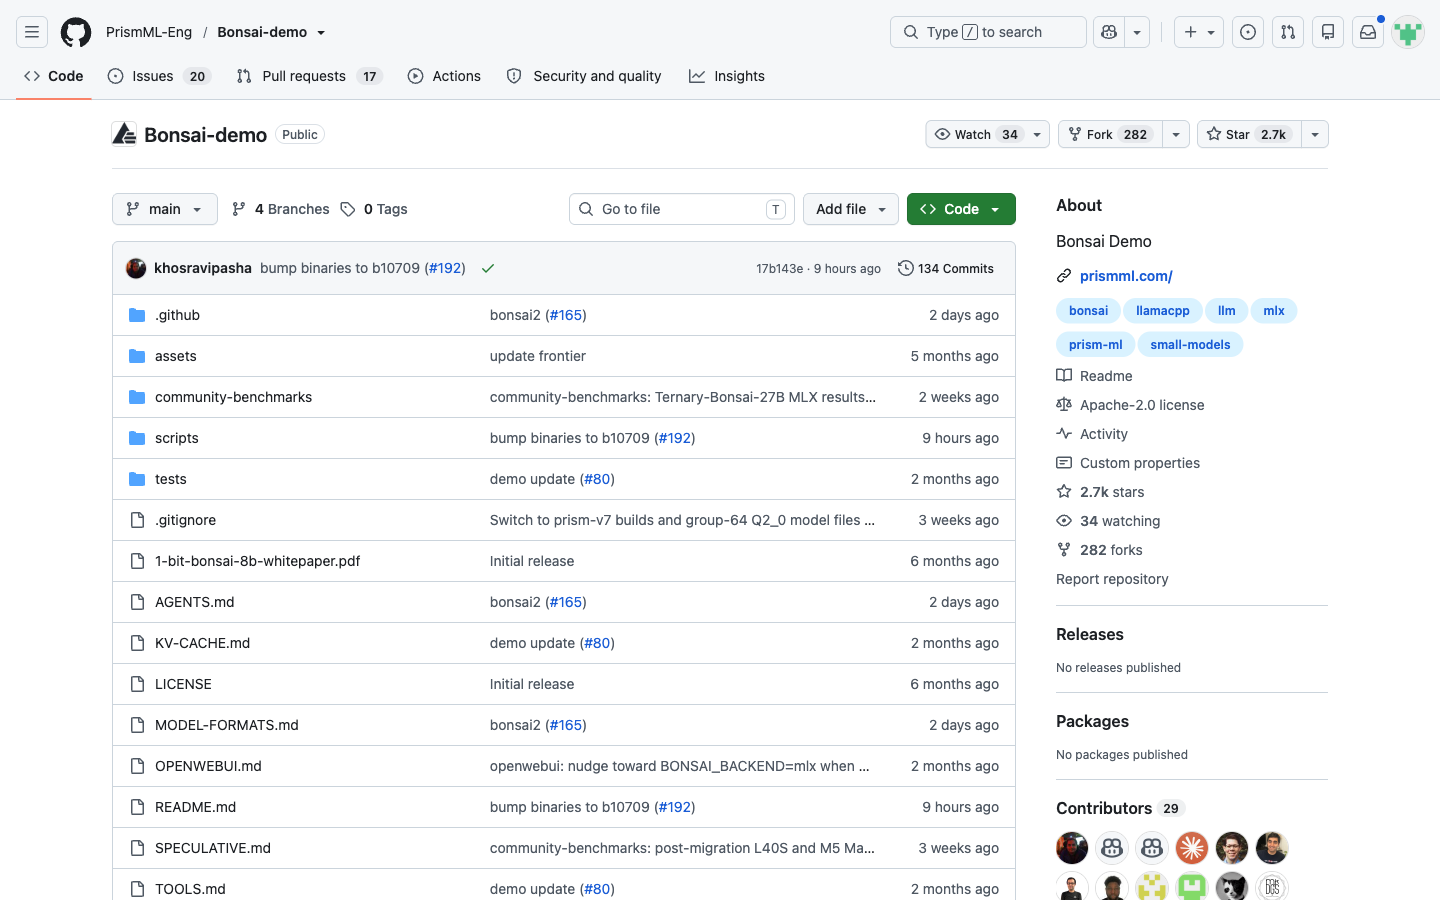1440x900 pixels.
Task: Open the README.md file
Action: click(196, 807)
